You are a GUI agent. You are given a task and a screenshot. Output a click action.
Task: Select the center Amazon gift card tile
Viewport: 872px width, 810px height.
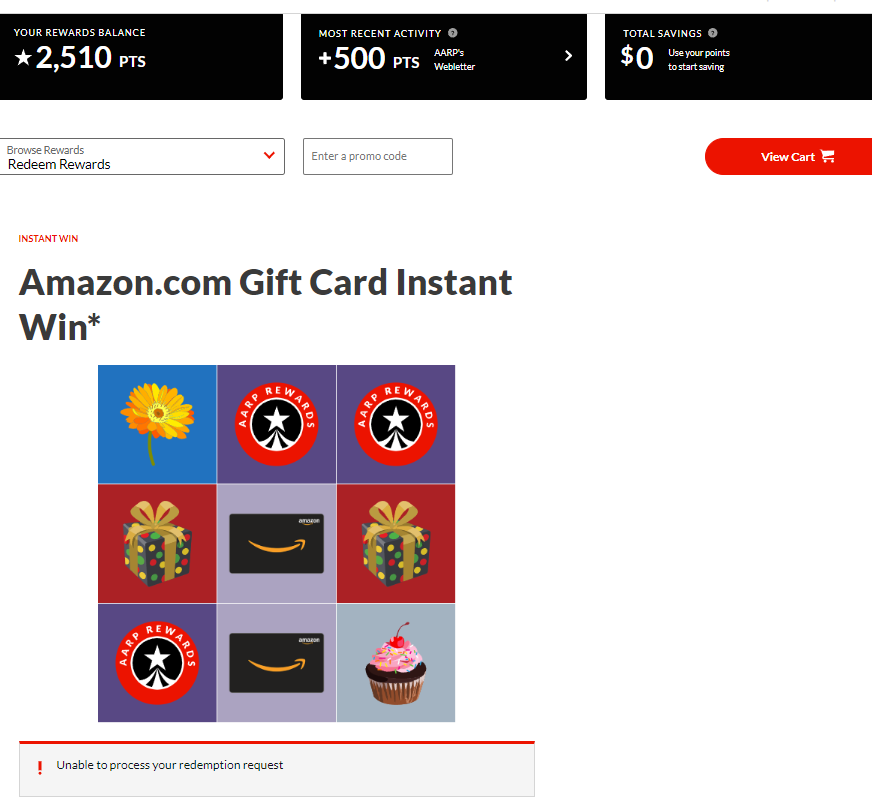[x=276, y=543]
